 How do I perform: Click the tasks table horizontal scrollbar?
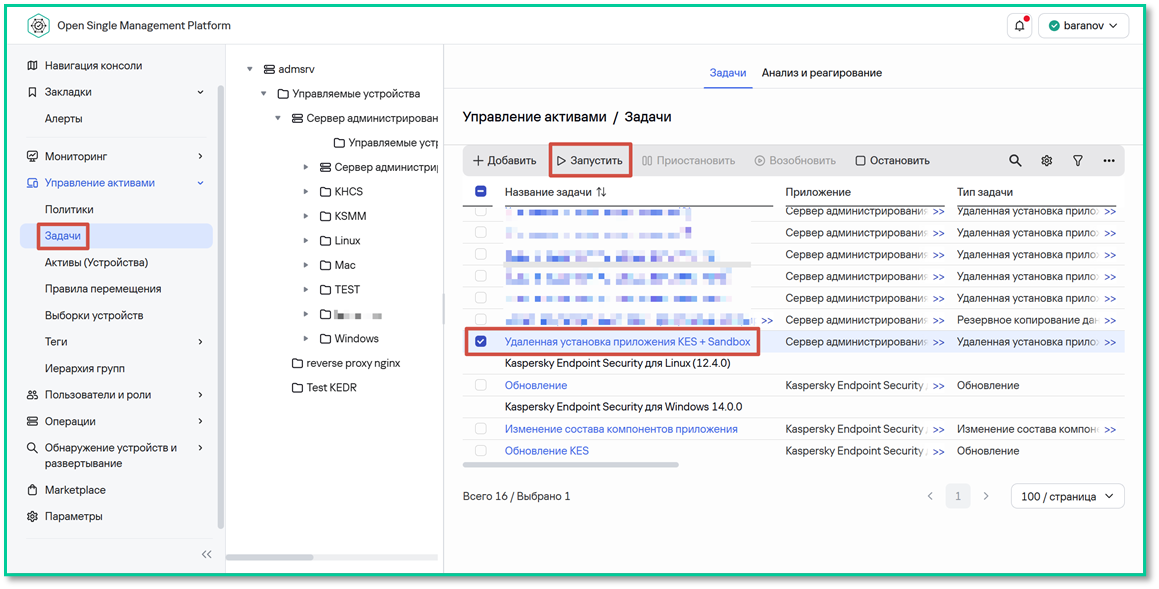[x=571, y=465]
